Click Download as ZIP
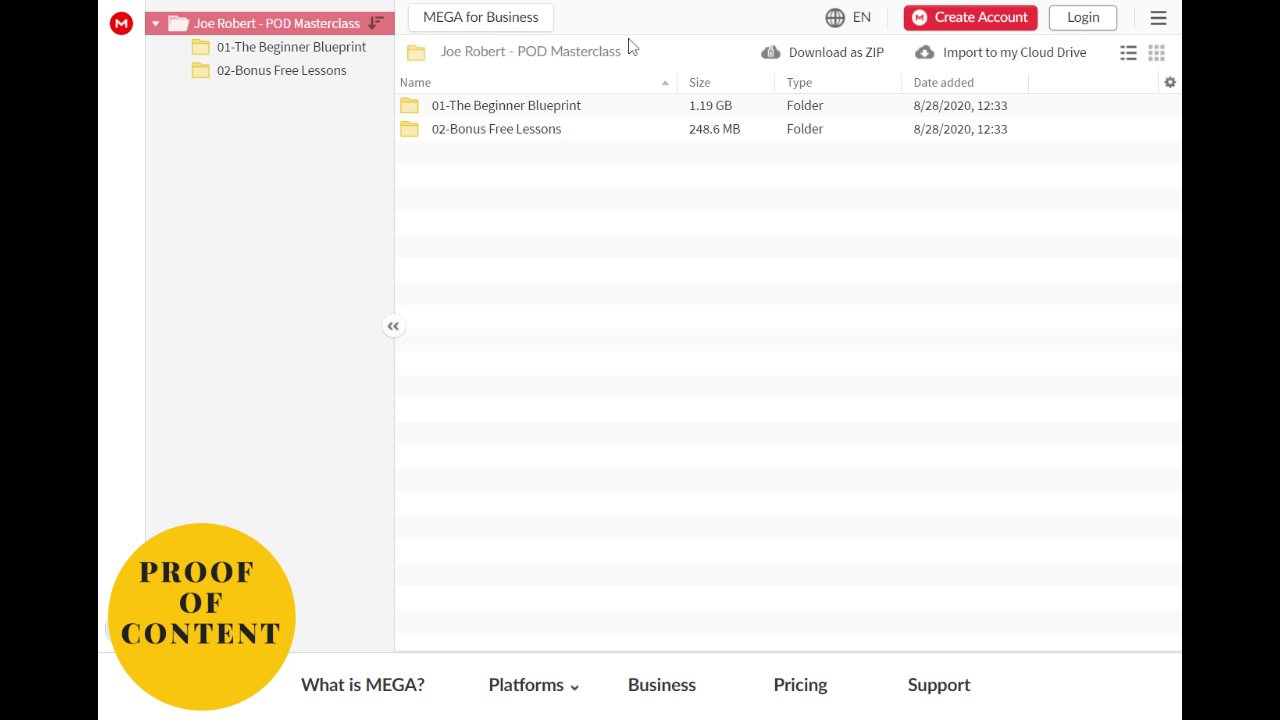This screenshot has width=1280, height=720. point(823,52)
